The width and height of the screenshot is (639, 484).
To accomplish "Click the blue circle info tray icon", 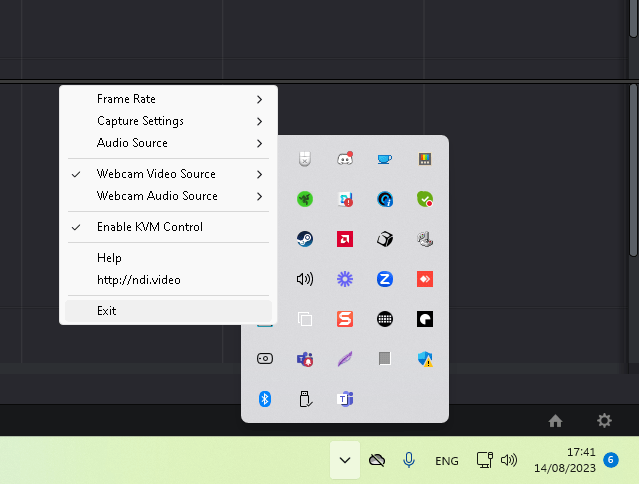I will click(x=385, y=199).
